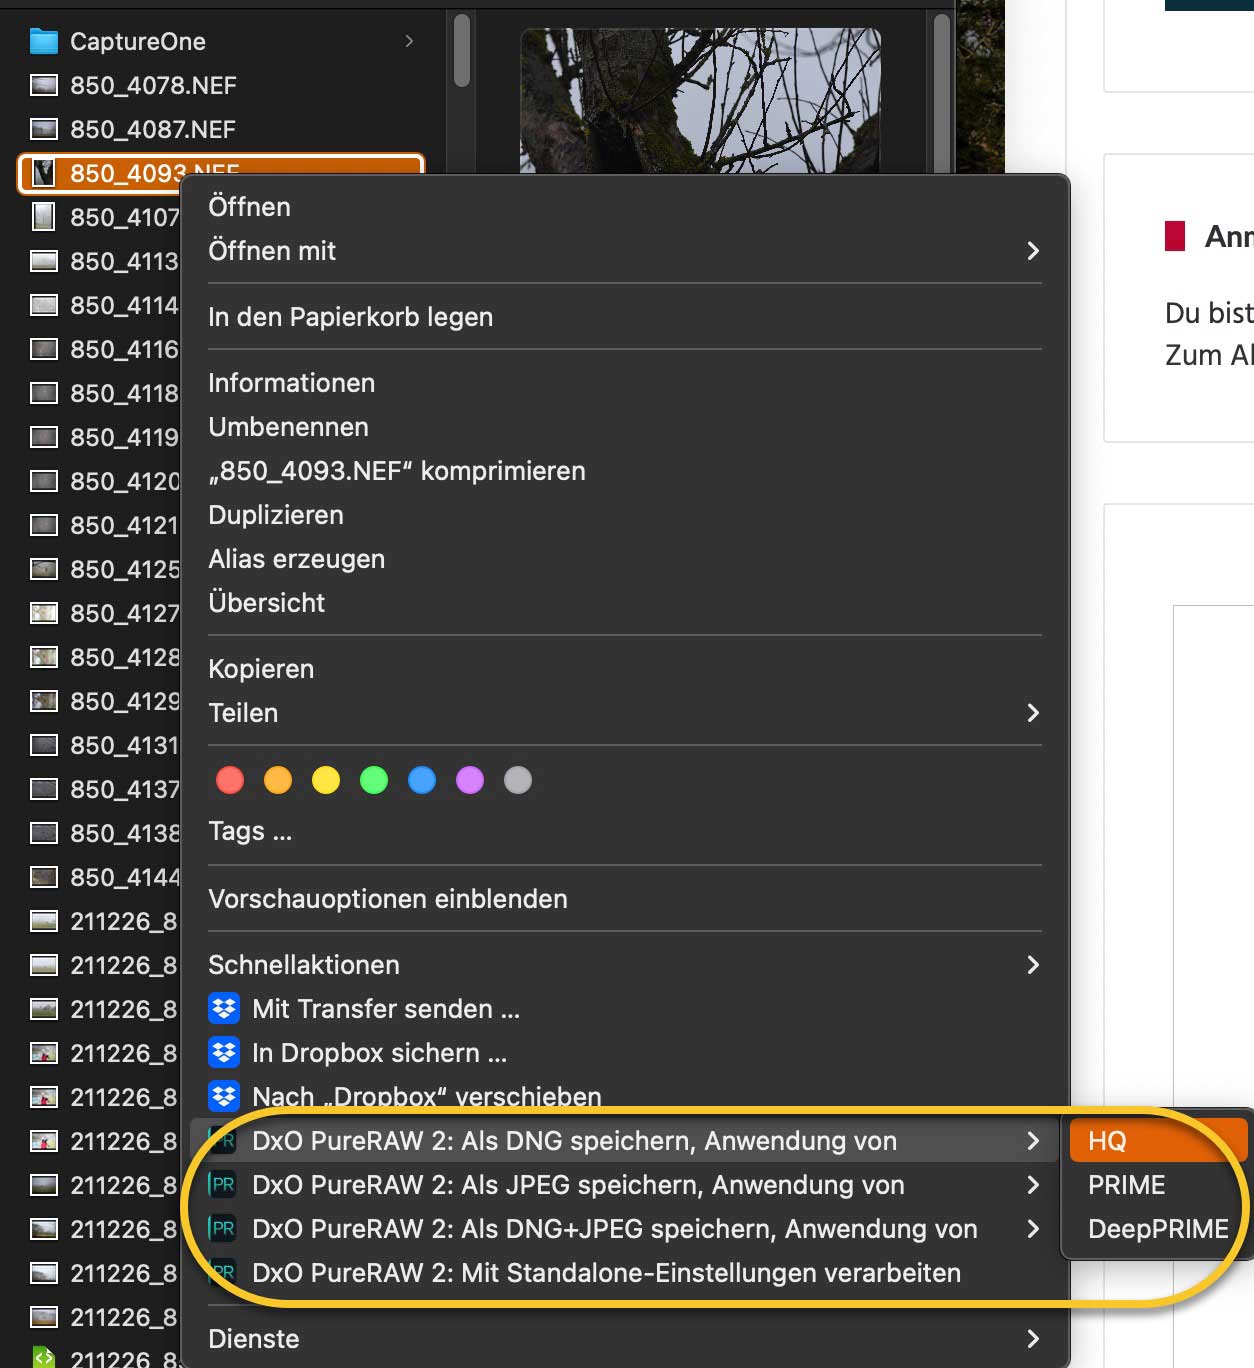The image size is (1254, 1368).
Task: Select file 850_4078.NEF
Action: click(153, 85)
